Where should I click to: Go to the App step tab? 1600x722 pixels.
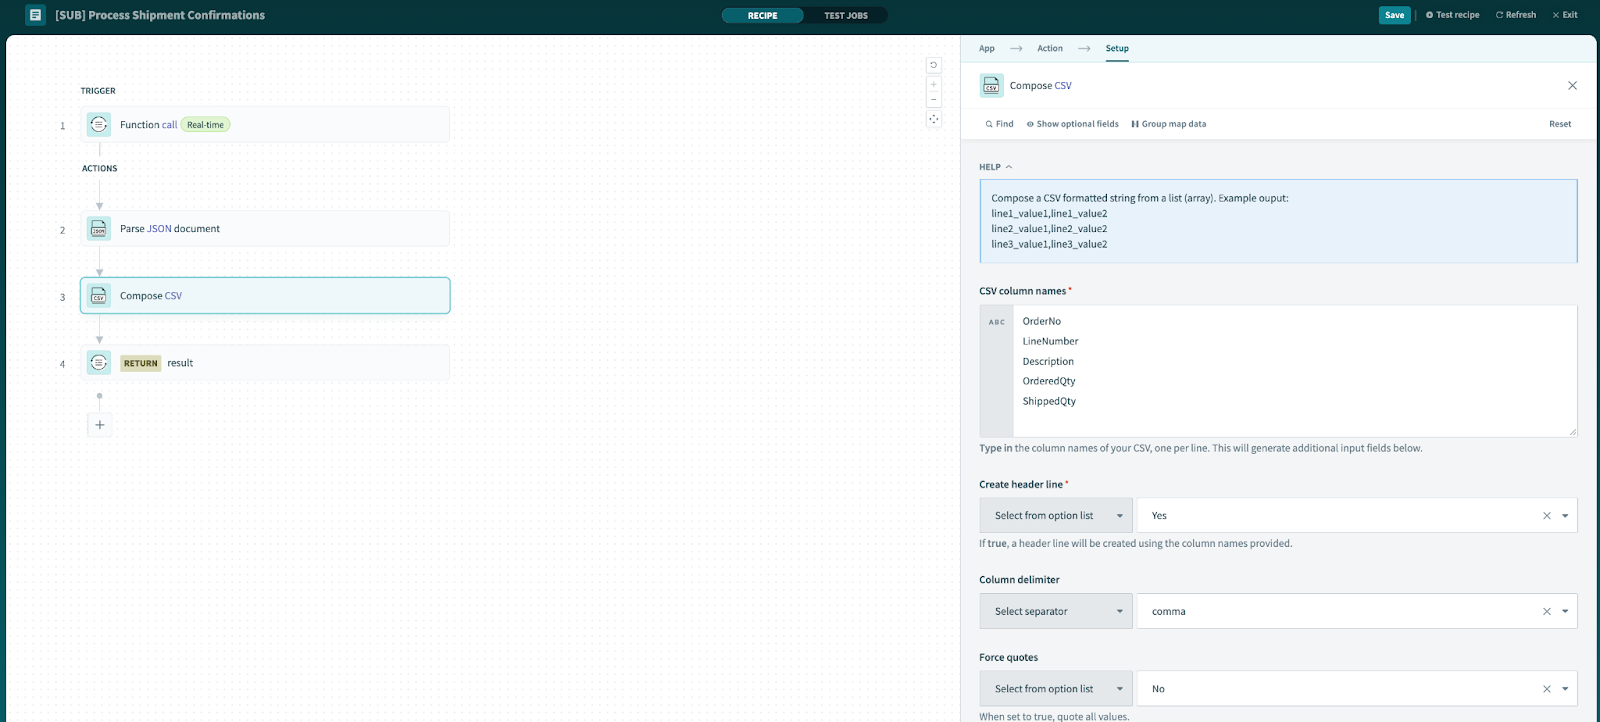coord(987,48)
